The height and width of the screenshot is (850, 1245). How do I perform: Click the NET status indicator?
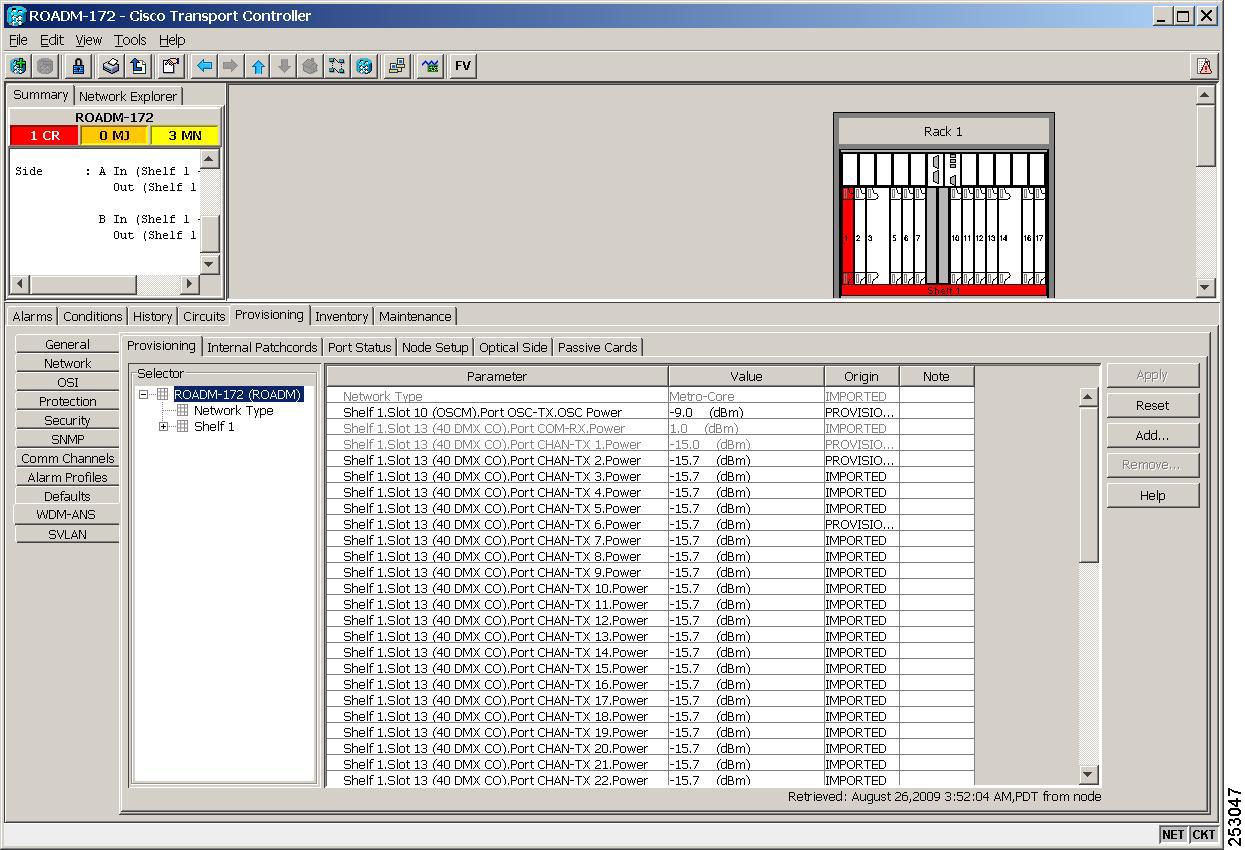click(1173, 834)
